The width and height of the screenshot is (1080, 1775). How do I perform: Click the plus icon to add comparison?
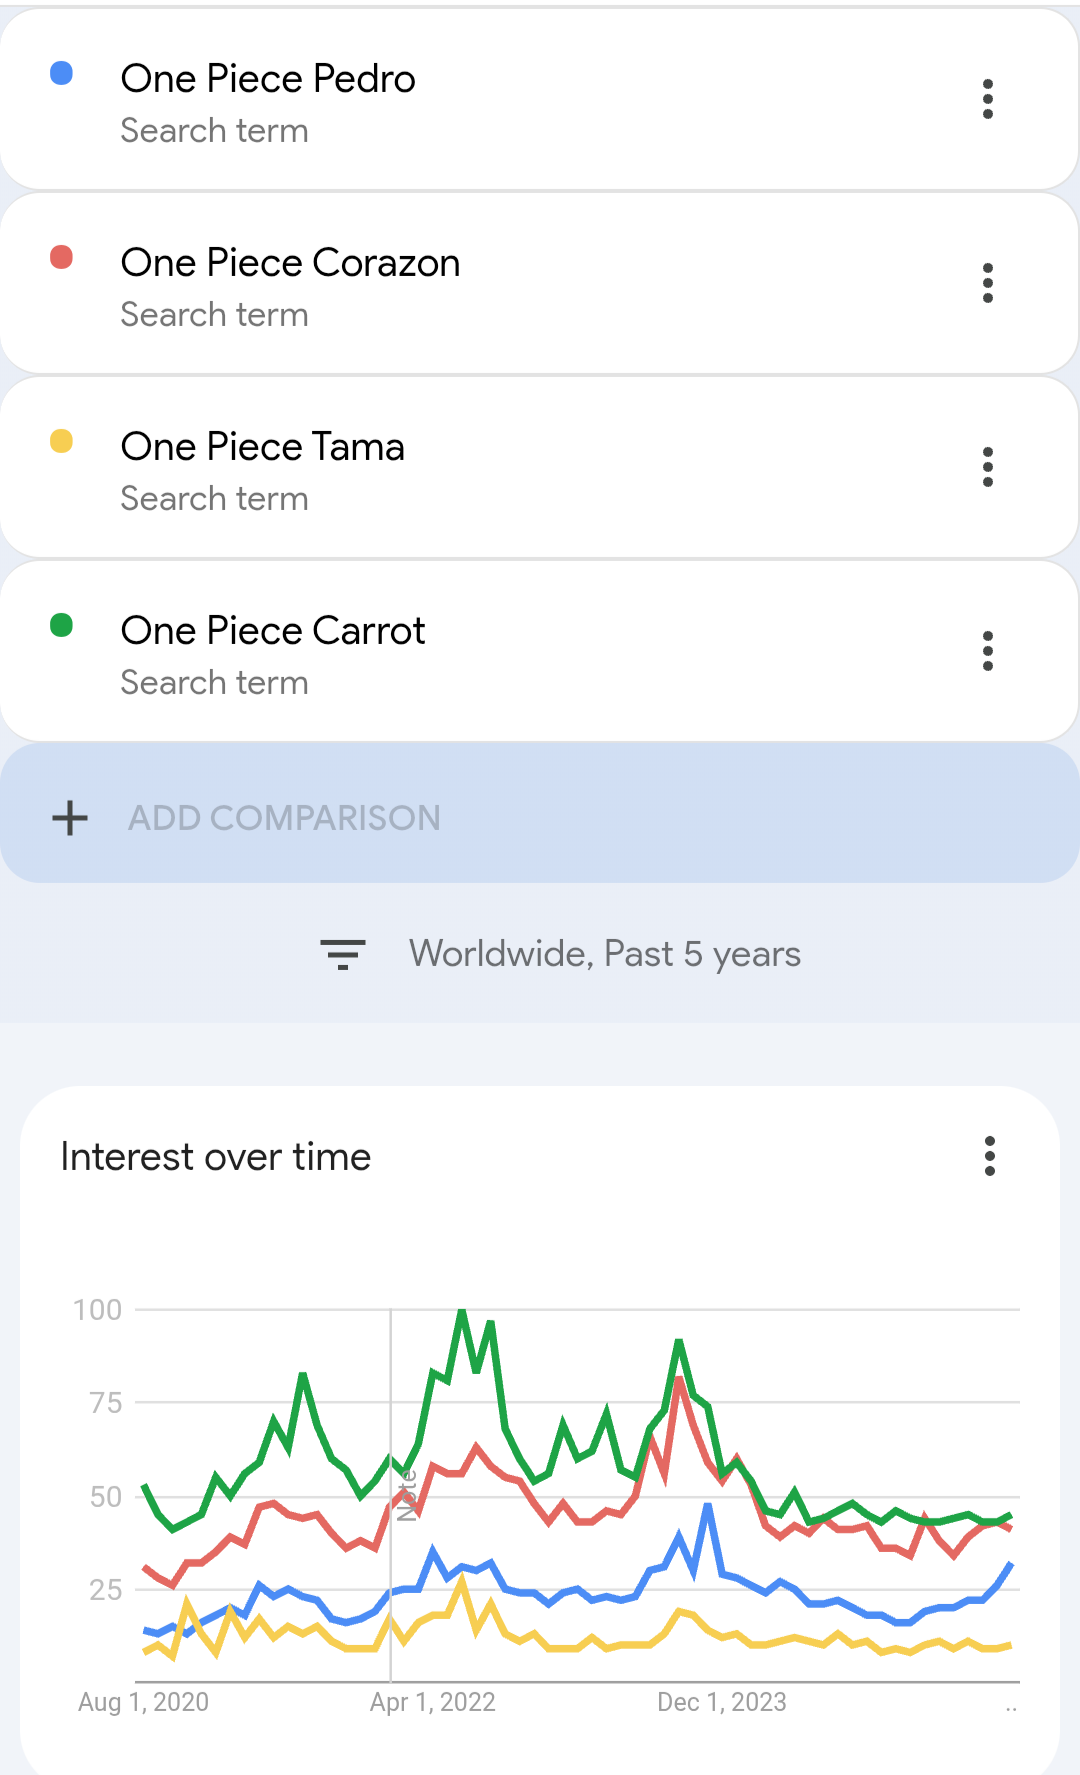pyautogui.click(x=70, y=818)
